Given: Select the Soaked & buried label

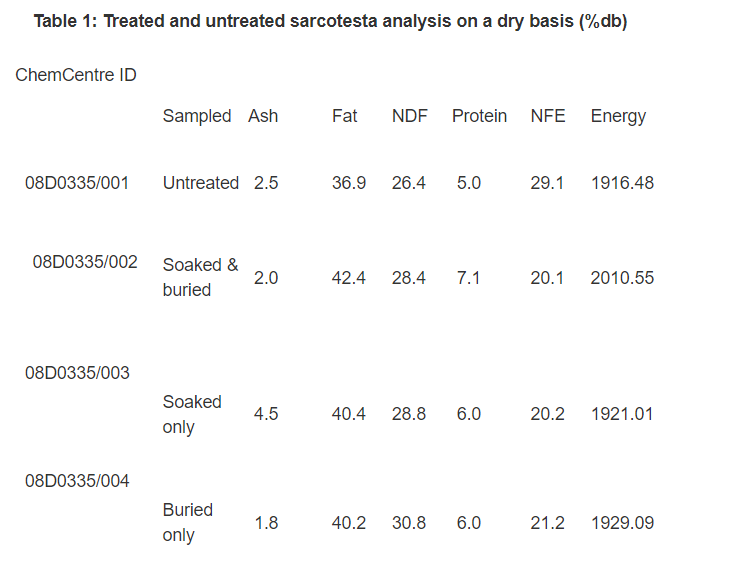Looking at the screenshot, I should pyautogui.click(x=200, y=278).
